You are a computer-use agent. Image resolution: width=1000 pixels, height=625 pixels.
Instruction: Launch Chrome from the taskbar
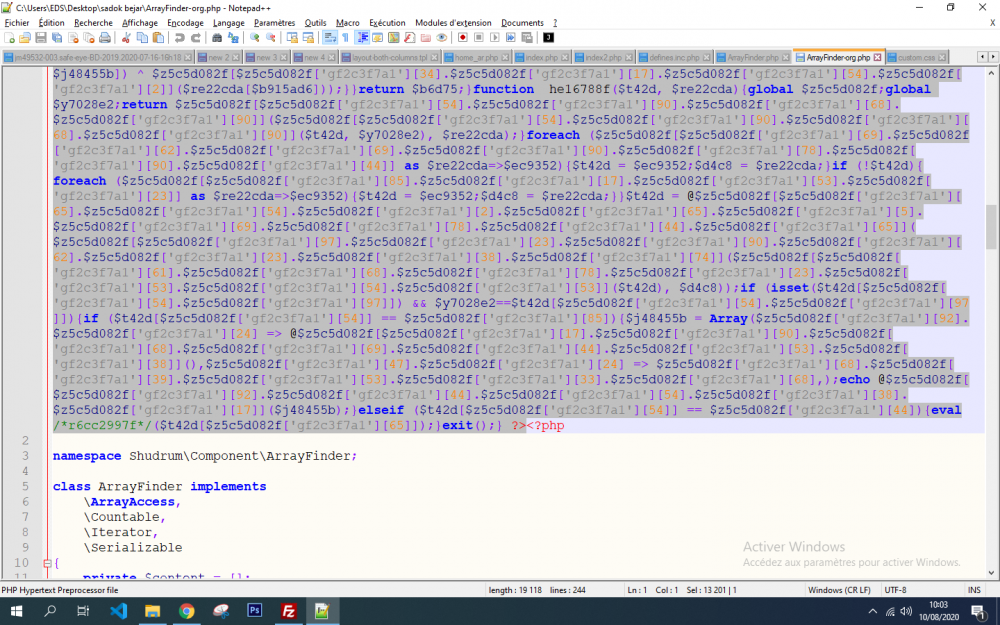(x=189, y=610)
